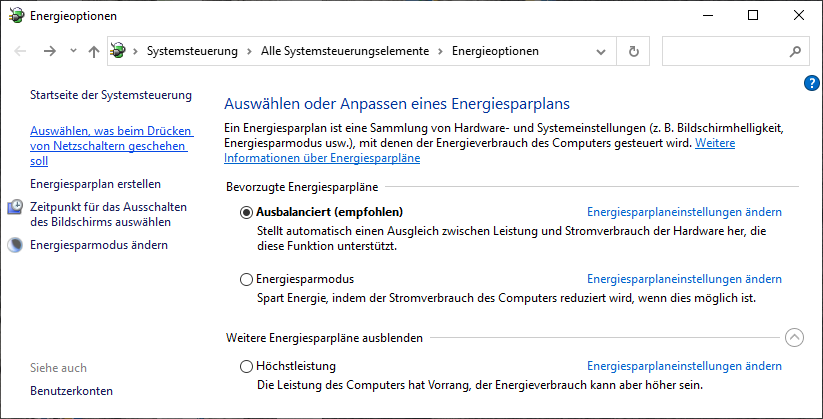
Task: Click the search magnifier icon
Action: (x=795, y=51)
